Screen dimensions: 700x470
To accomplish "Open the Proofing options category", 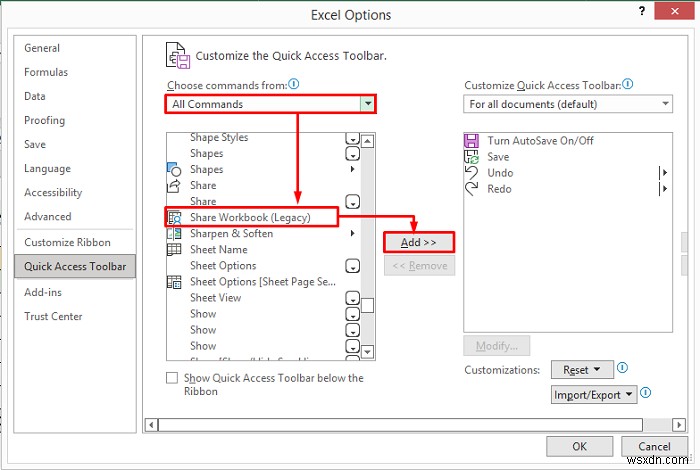I will coord(45,121).
